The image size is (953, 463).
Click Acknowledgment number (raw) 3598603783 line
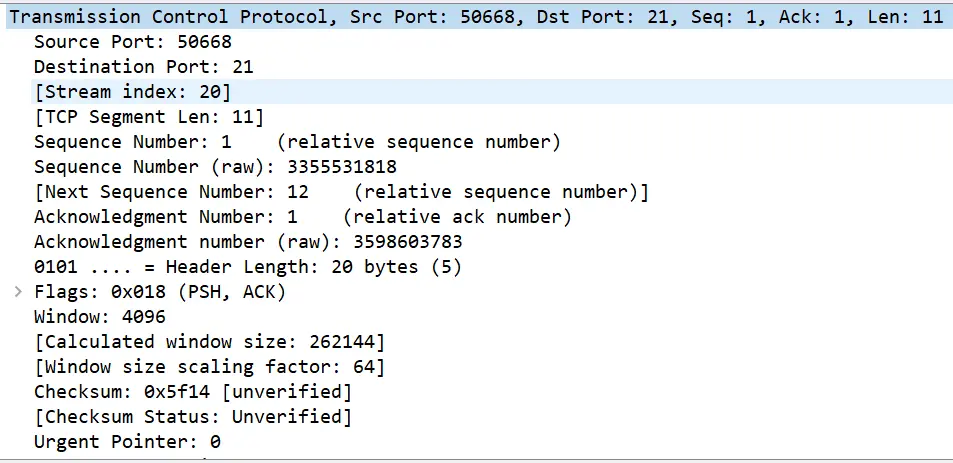pos(248,242)
